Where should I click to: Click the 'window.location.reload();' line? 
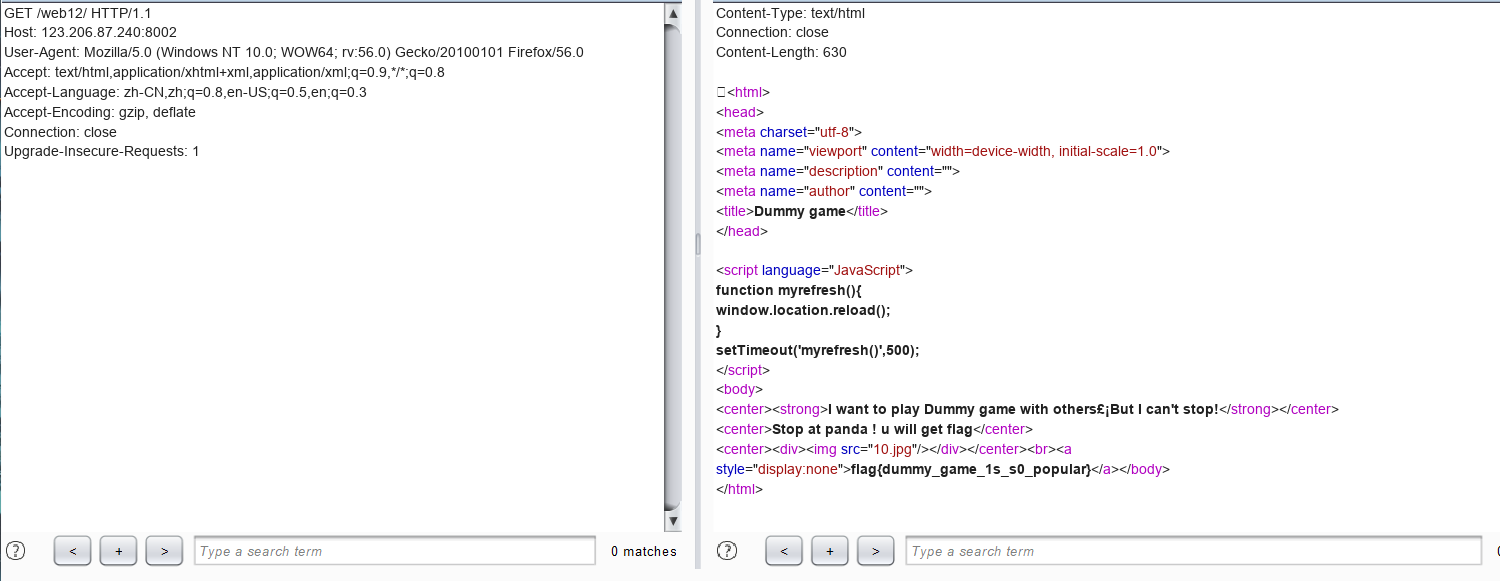click(803, 311)
